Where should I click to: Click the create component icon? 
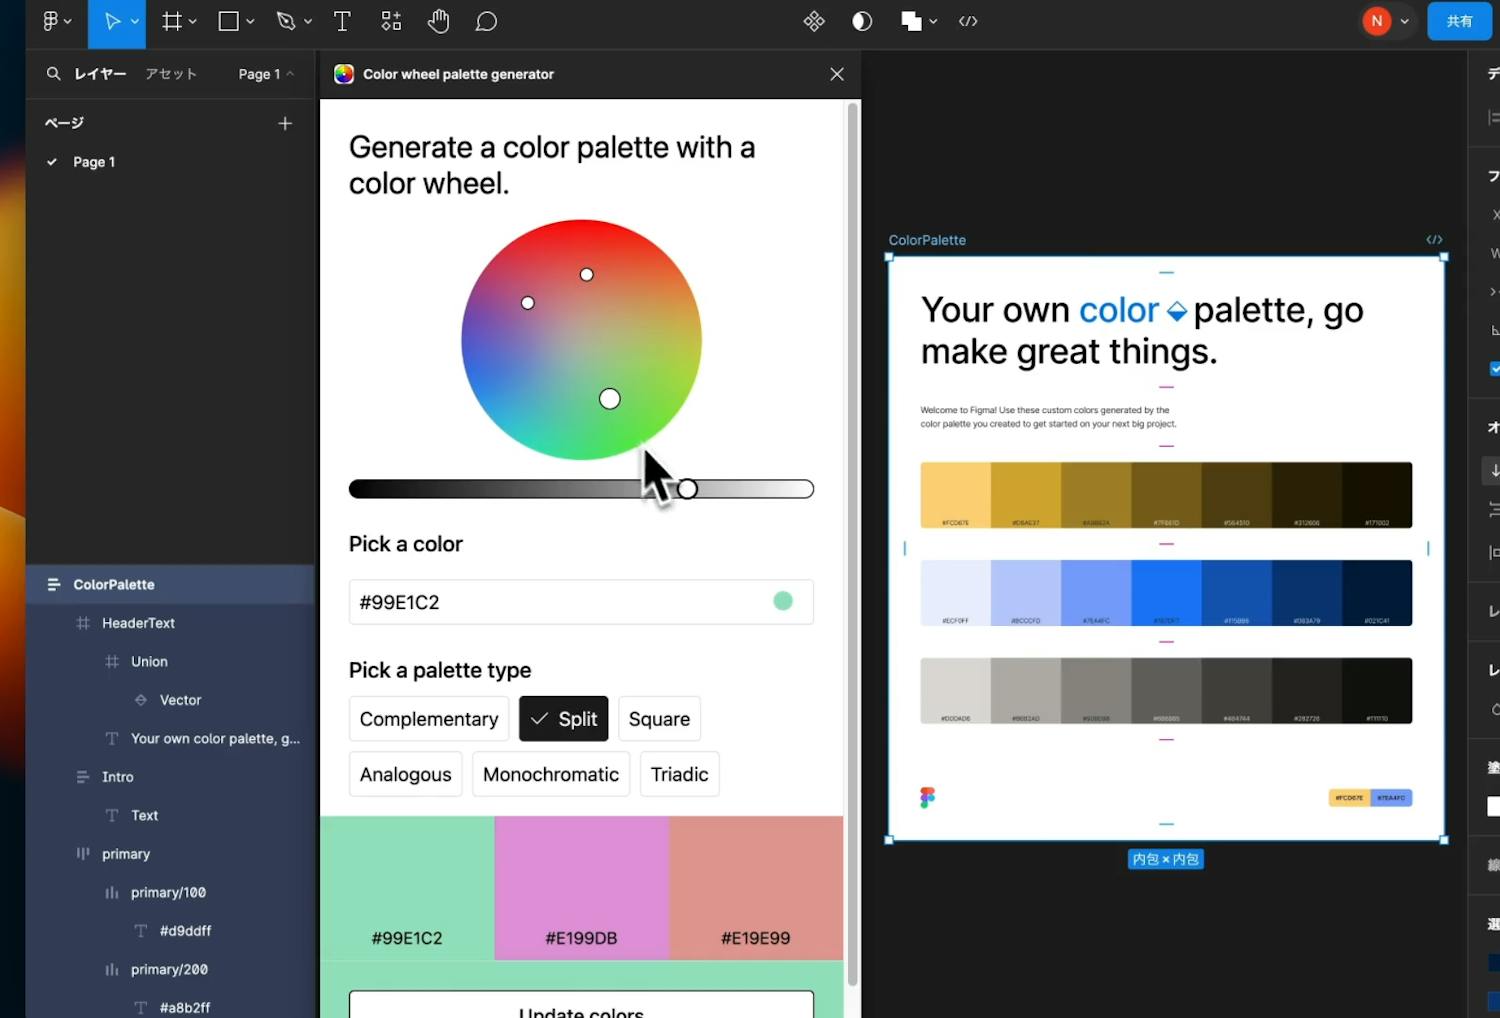click(814, 22)
